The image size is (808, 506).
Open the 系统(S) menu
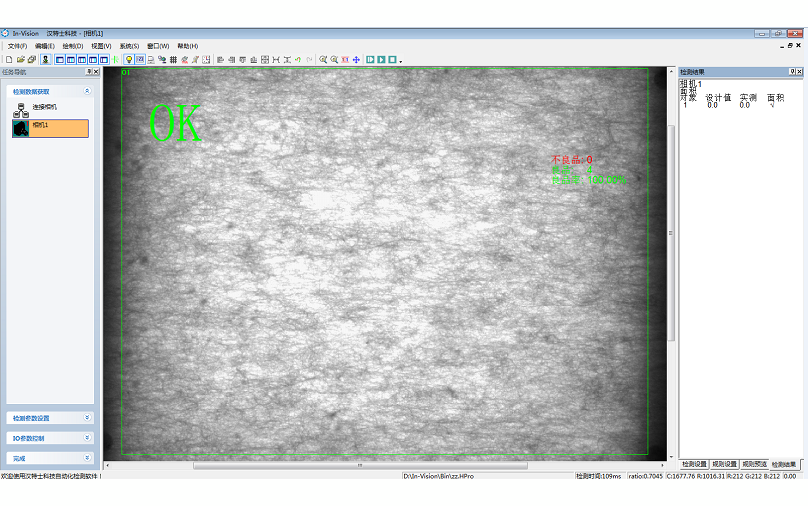pyautogui.click(x=129, y=46)
